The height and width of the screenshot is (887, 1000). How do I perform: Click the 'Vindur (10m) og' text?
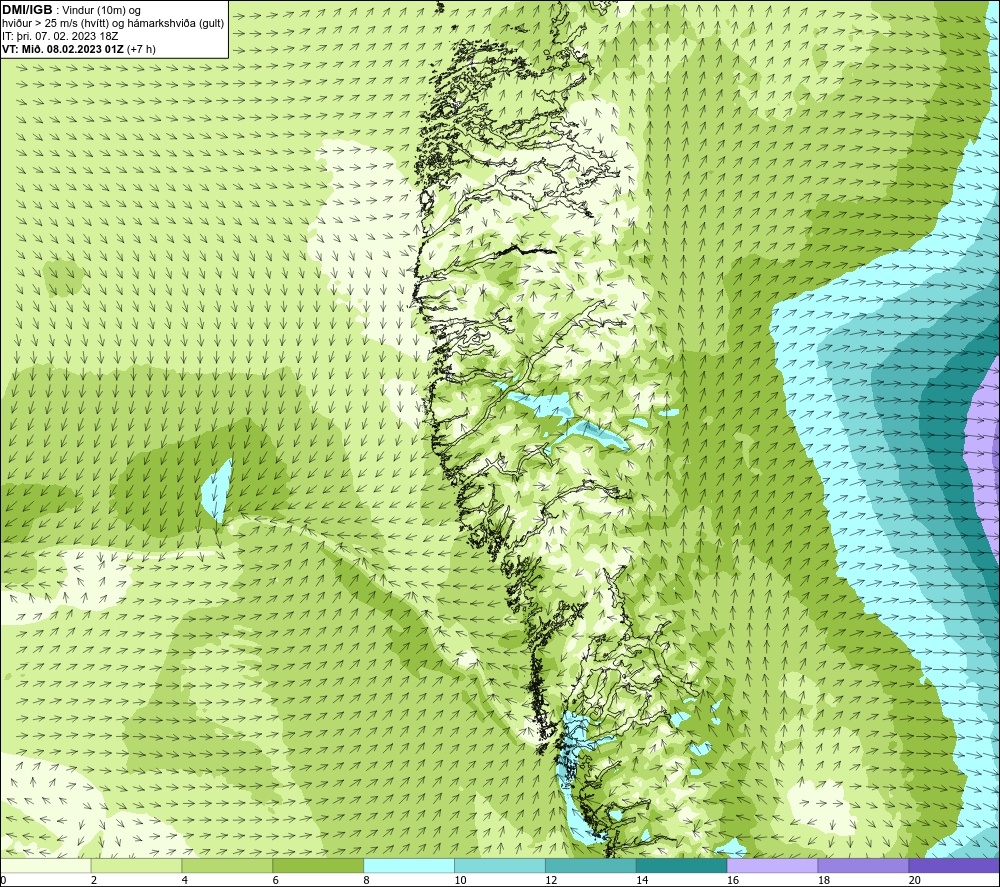click(x=101, y=11)
